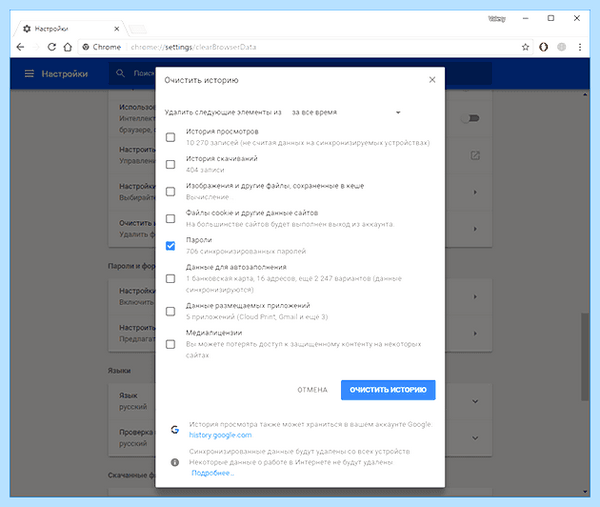Check cached images and files checkbox
This screenshot has height=507, width=600.
170,191
